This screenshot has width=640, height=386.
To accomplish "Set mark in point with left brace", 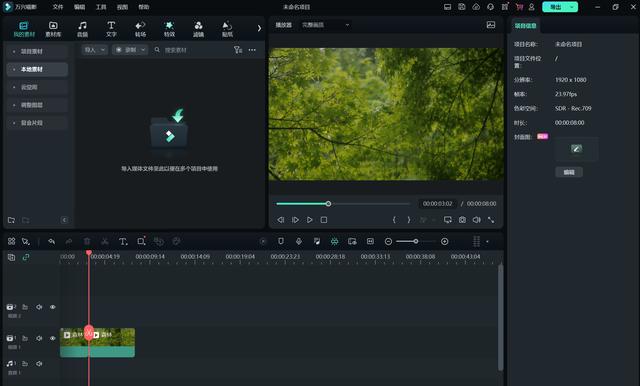I will point(394,220).
